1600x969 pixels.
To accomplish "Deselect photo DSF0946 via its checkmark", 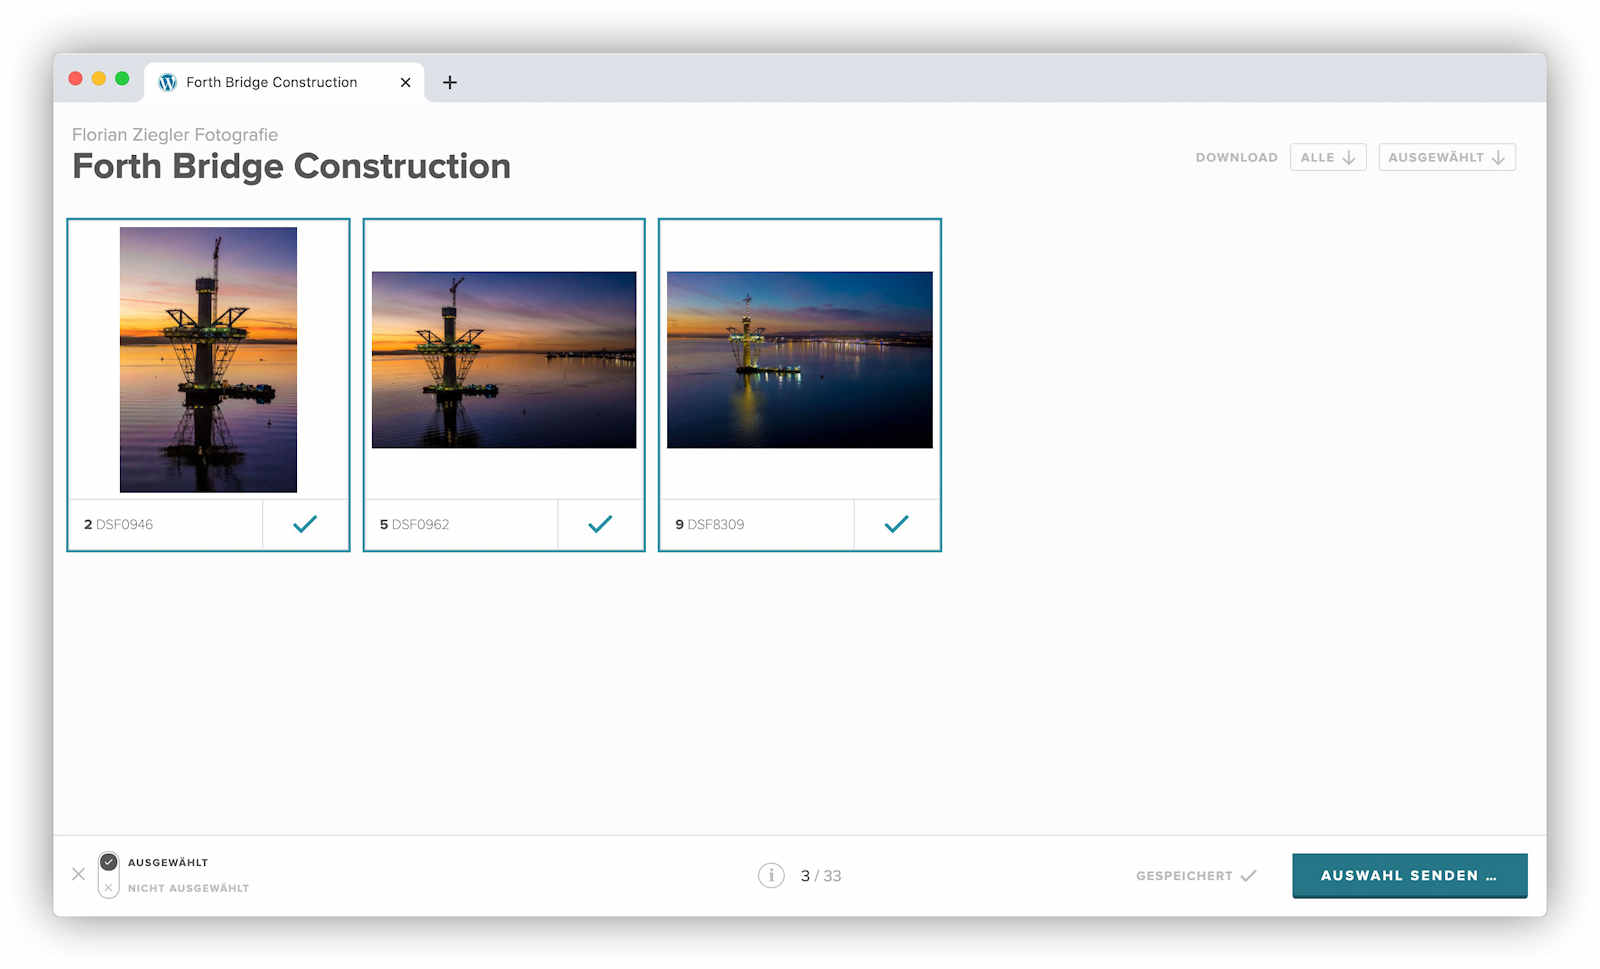I will 305,524.
